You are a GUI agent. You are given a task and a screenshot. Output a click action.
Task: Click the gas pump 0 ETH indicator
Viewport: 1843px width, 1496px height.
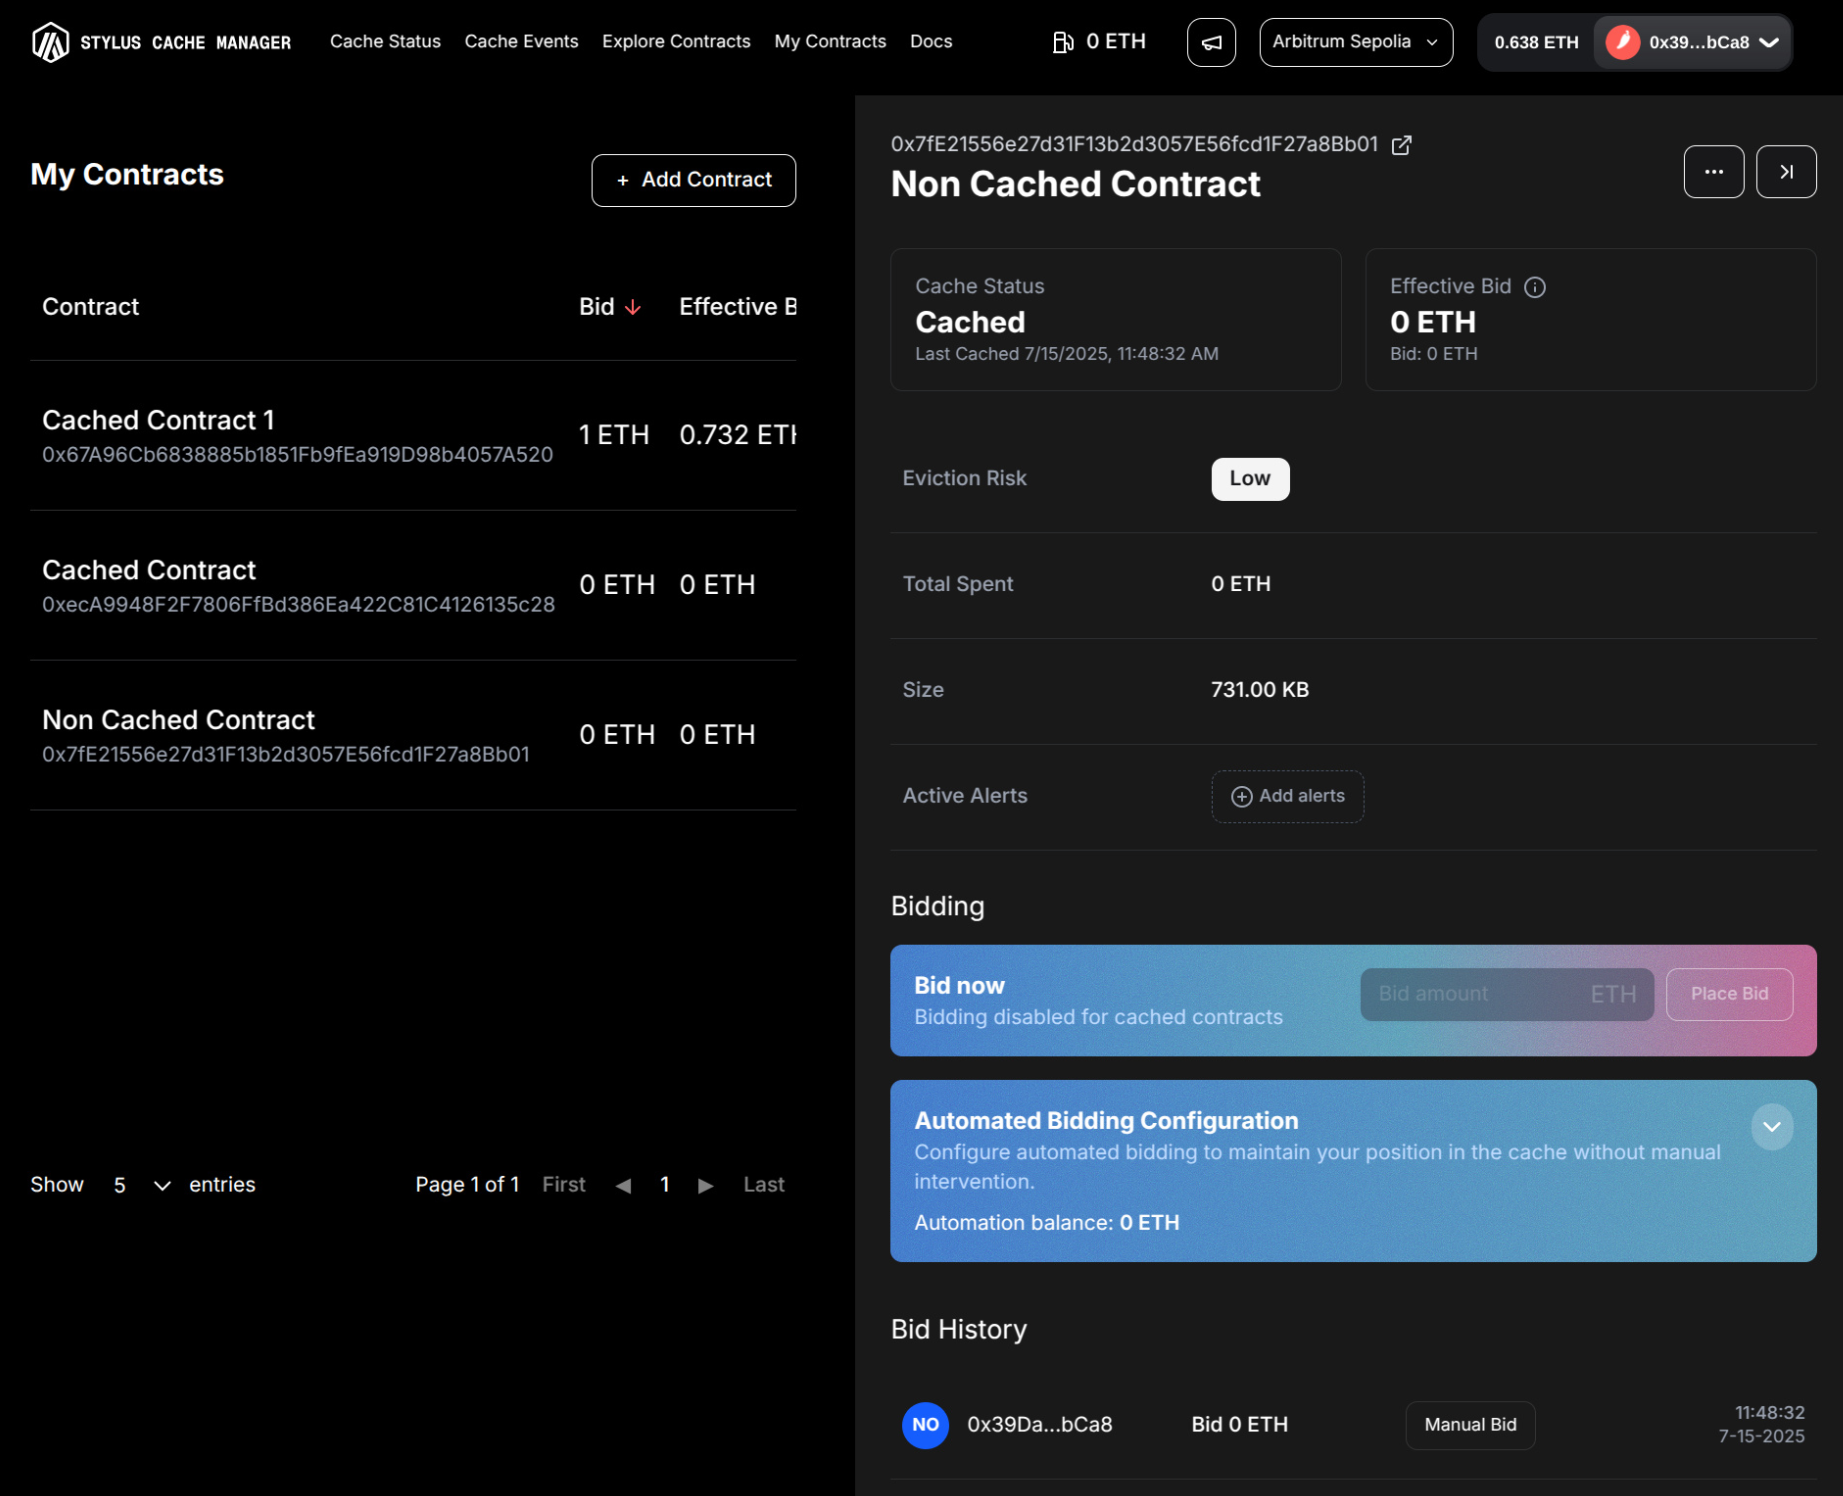1099,42
